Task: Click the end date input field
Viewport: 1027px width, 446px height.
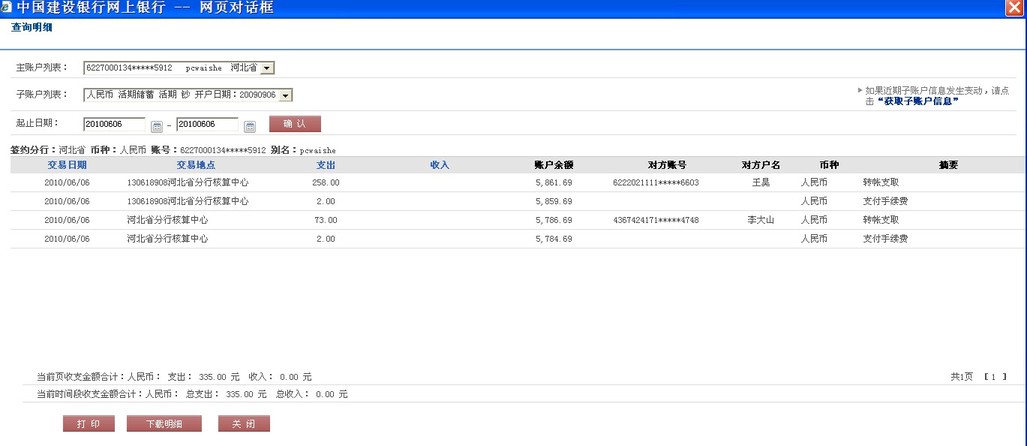Action: (207, 124)
